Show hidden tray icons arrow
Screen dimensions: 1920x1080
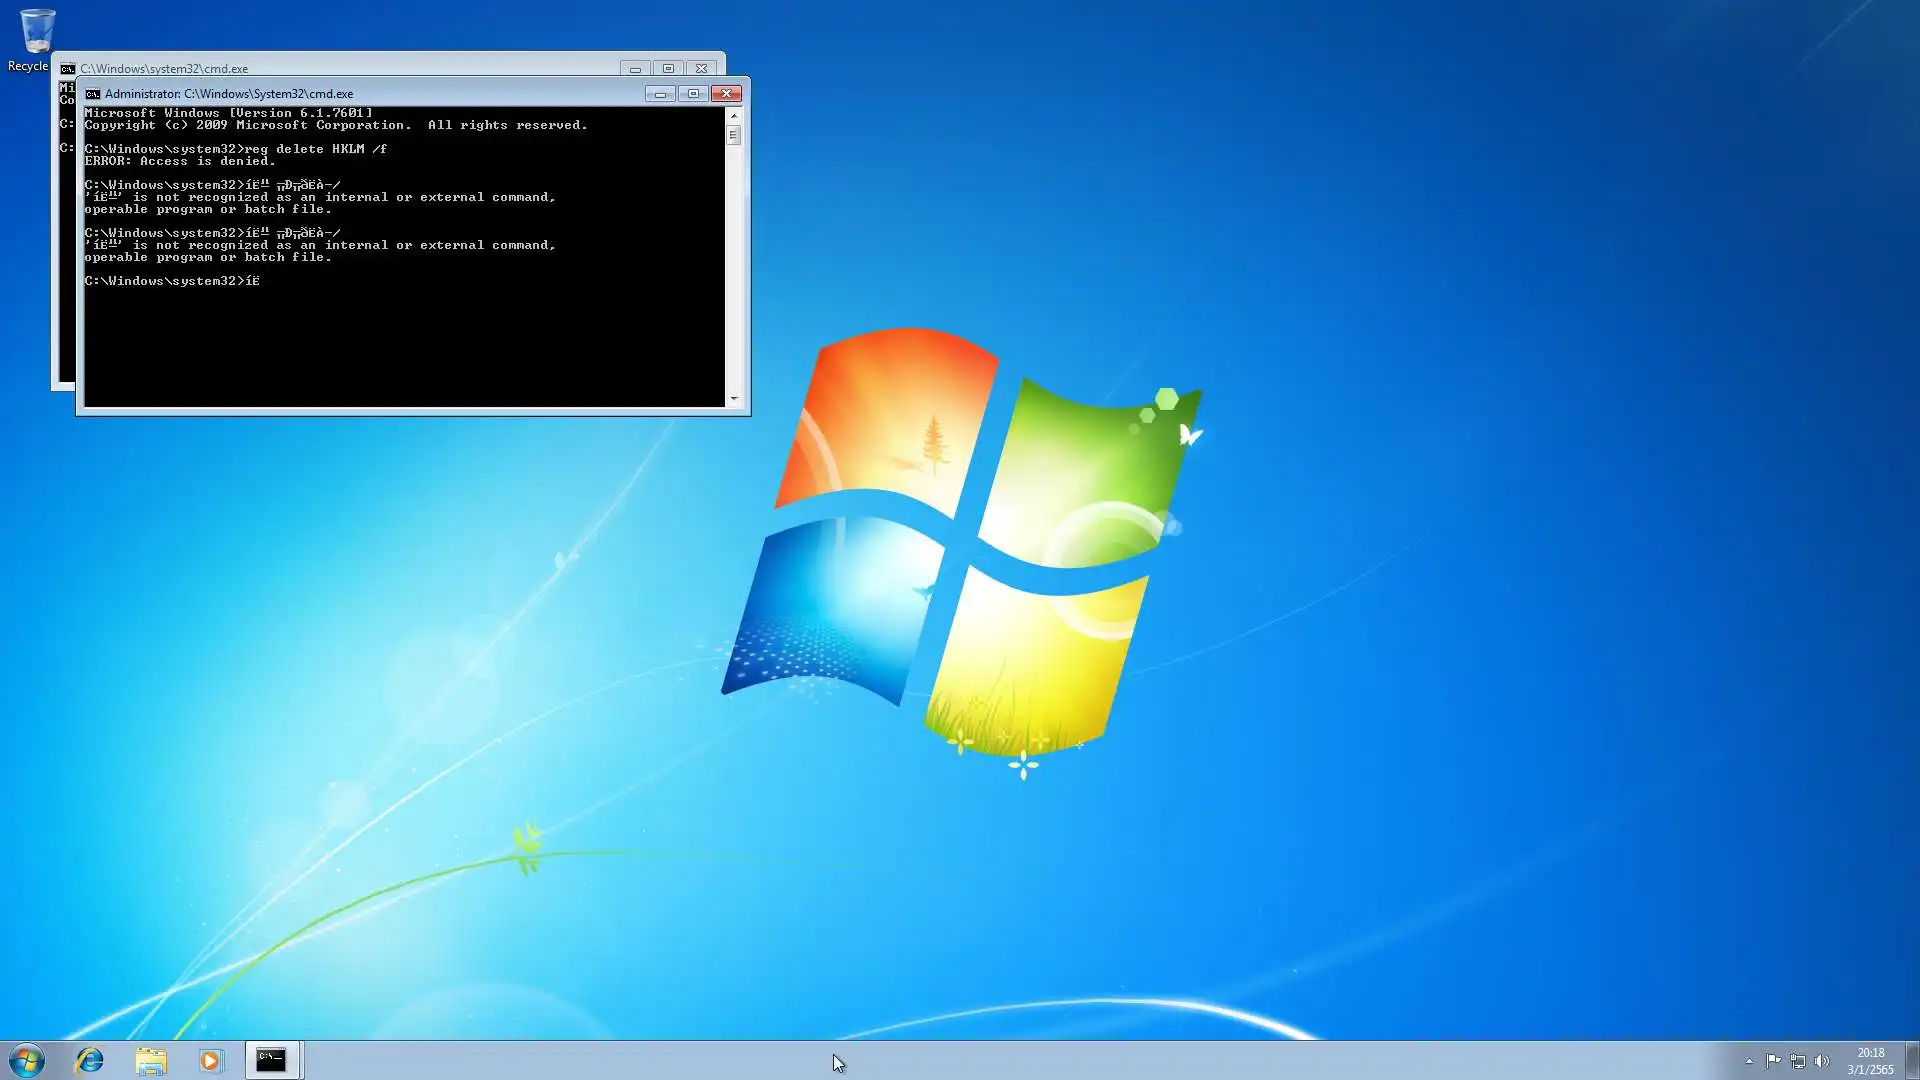click(x=1749, y=1061)
